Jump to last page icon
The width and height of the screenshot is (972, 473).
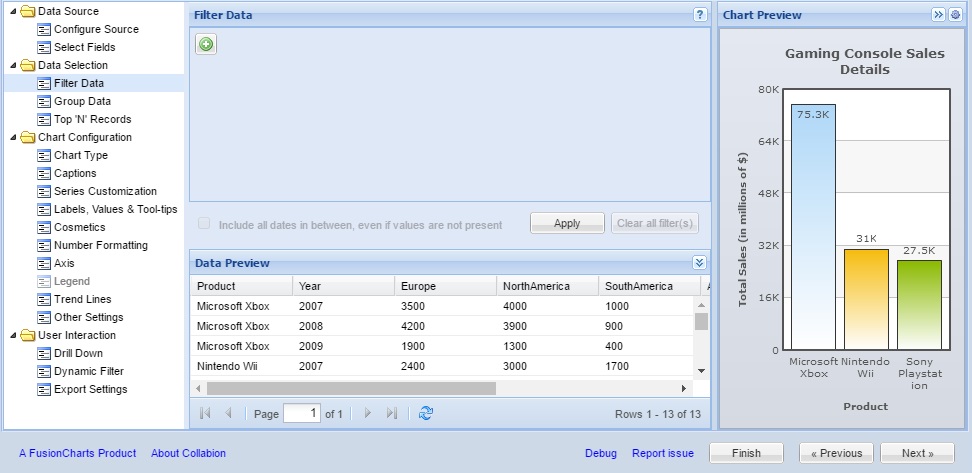[392, 413]
